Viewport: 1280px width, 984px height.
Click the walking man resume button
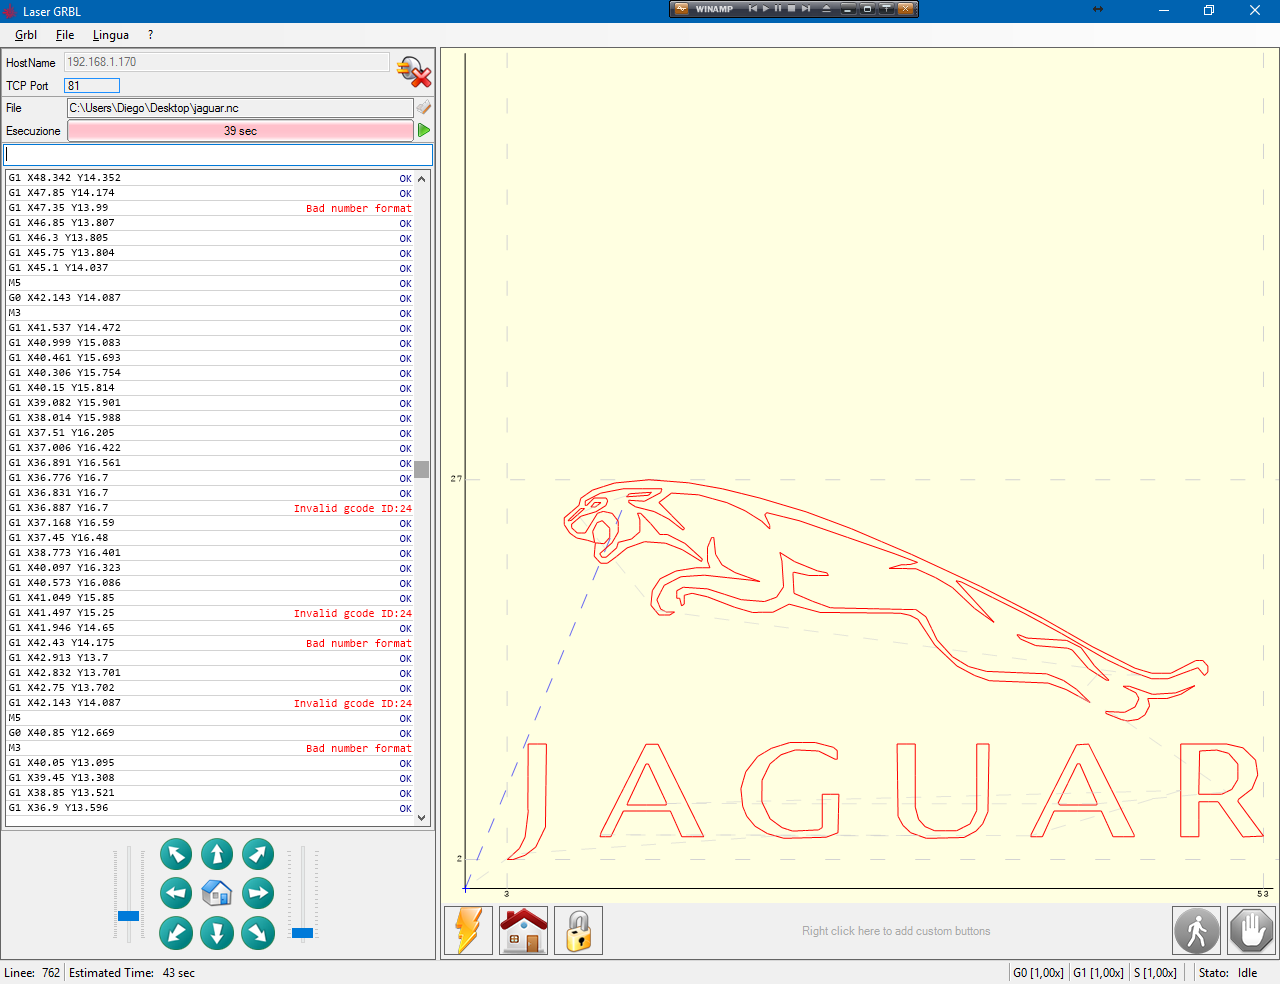coord(1197,930)
